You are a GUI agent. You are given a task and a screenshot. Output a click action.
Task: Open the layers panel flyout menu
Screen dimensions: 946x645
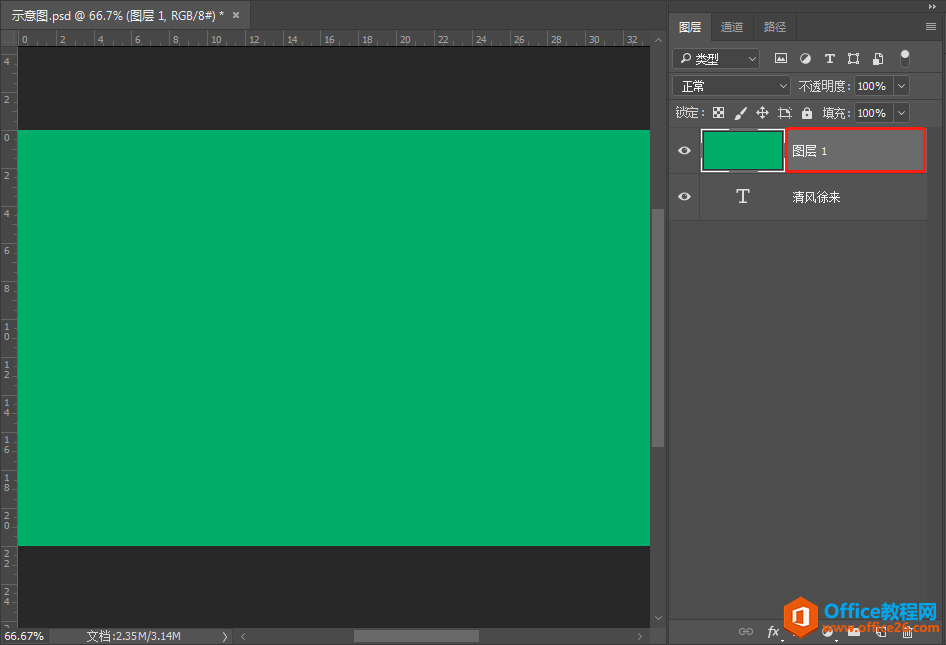pos(931,27)
